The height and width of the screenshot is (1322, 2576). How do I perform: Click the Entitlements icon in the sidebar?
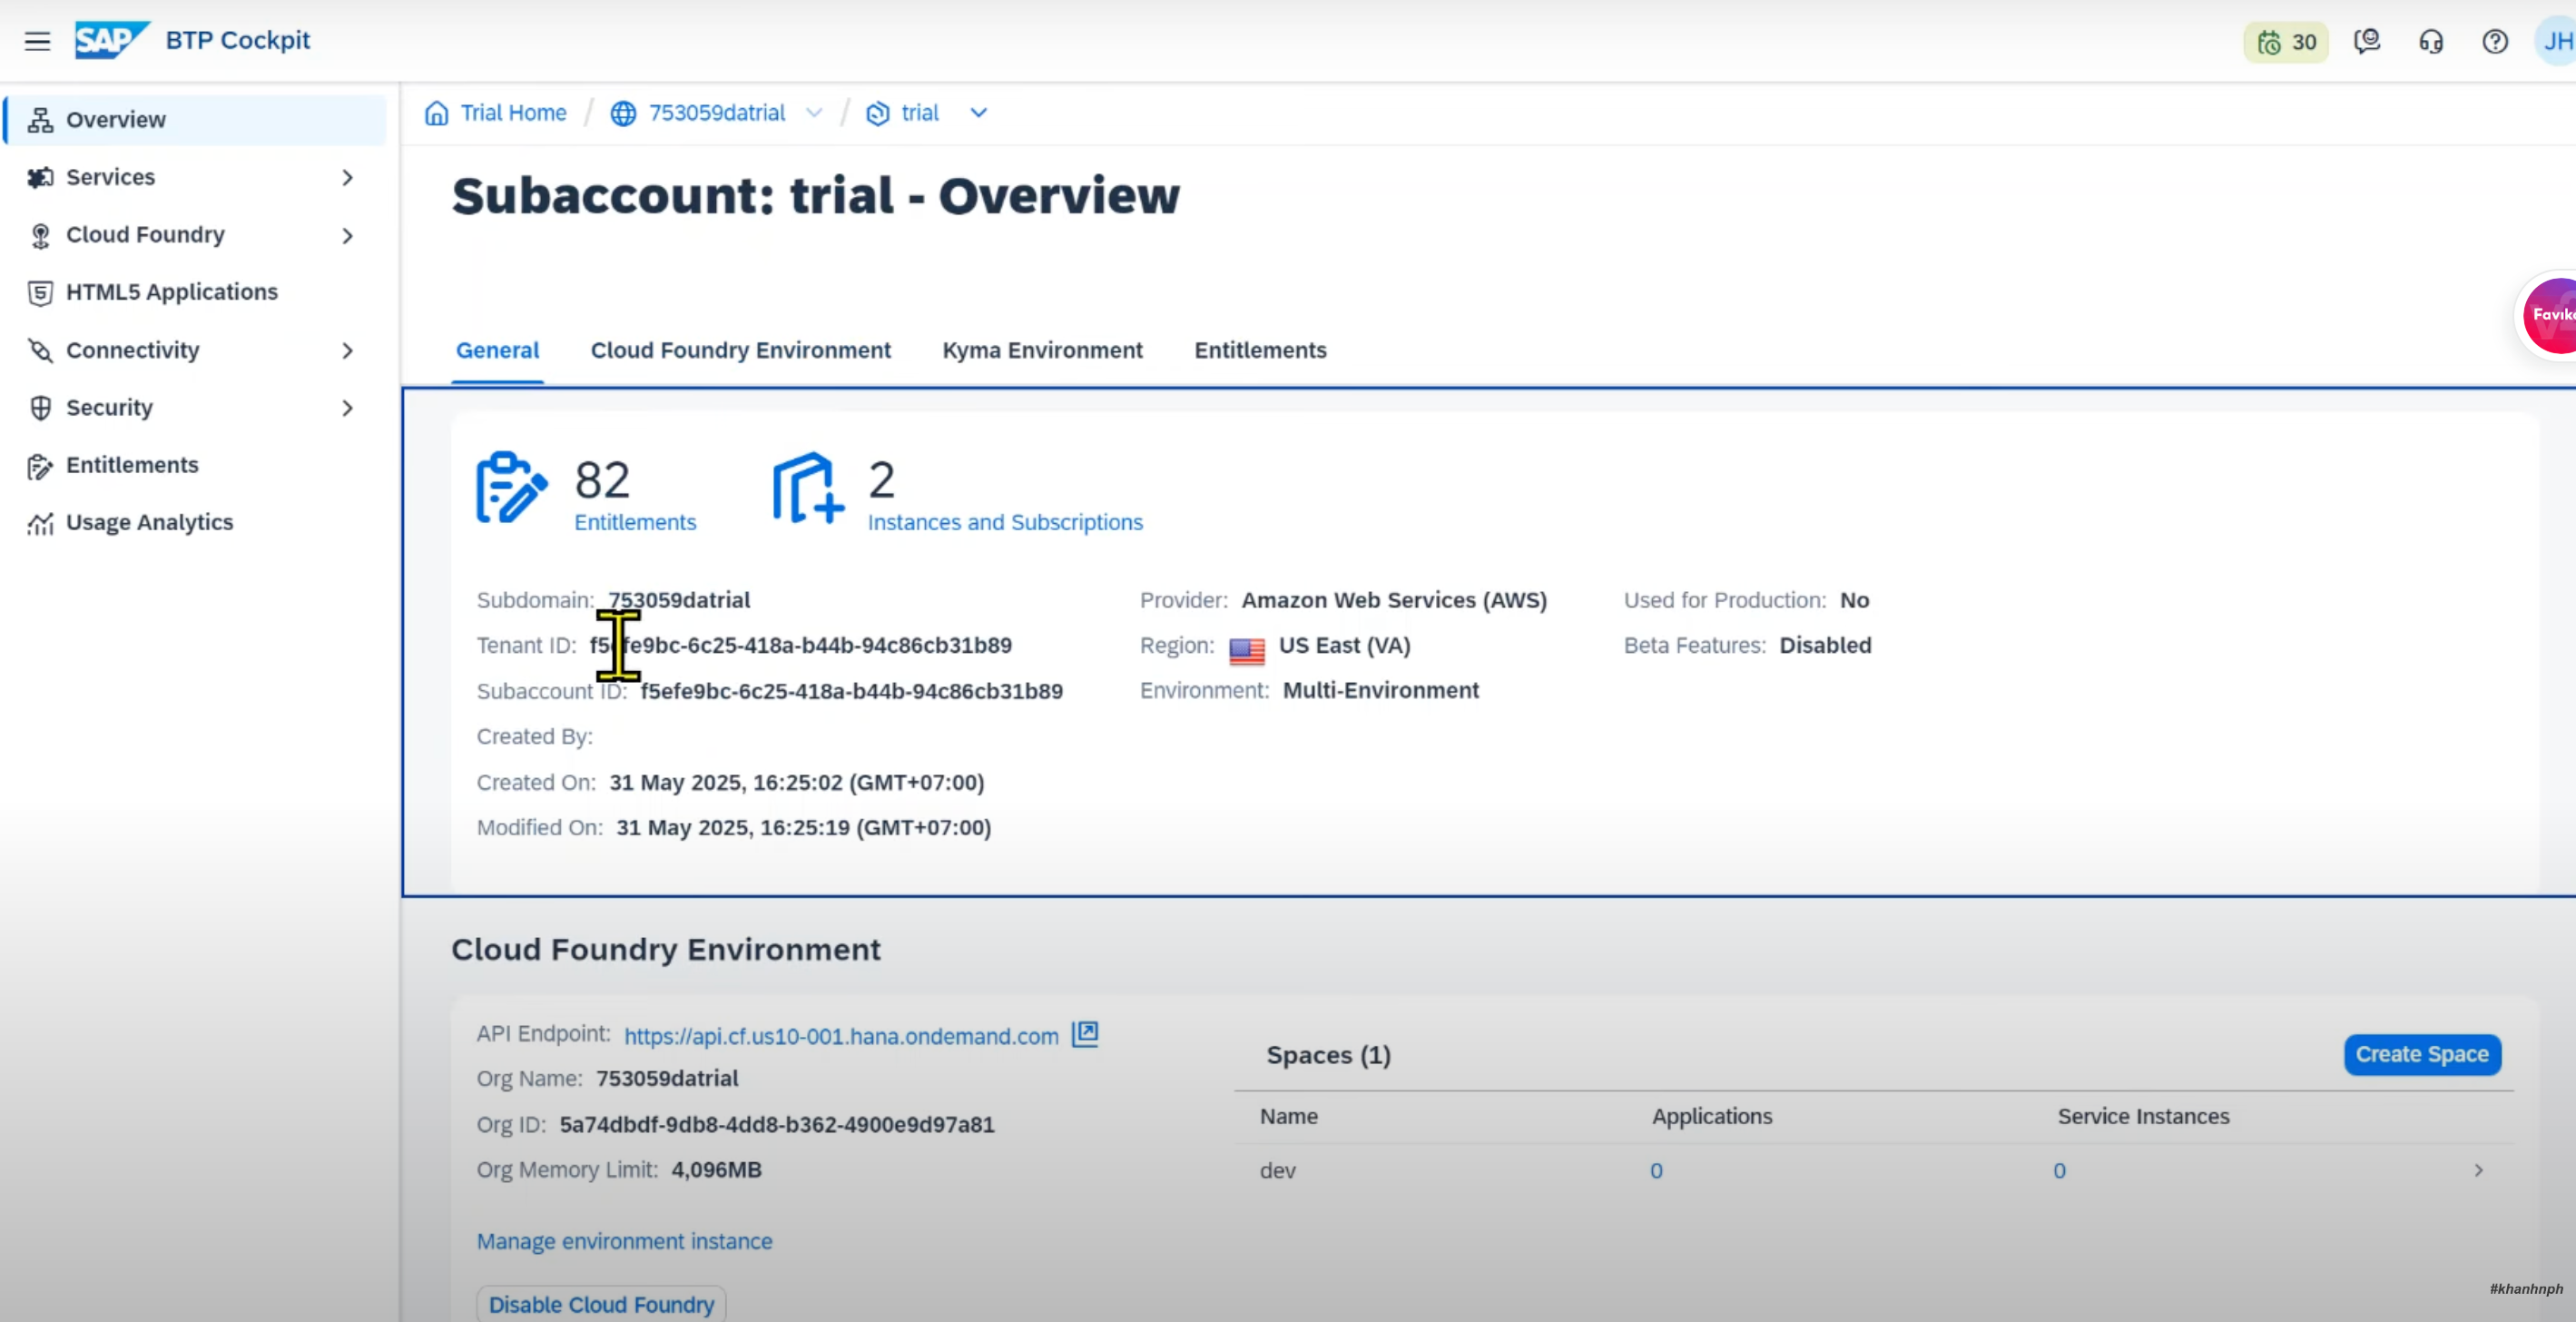[40, 466]
